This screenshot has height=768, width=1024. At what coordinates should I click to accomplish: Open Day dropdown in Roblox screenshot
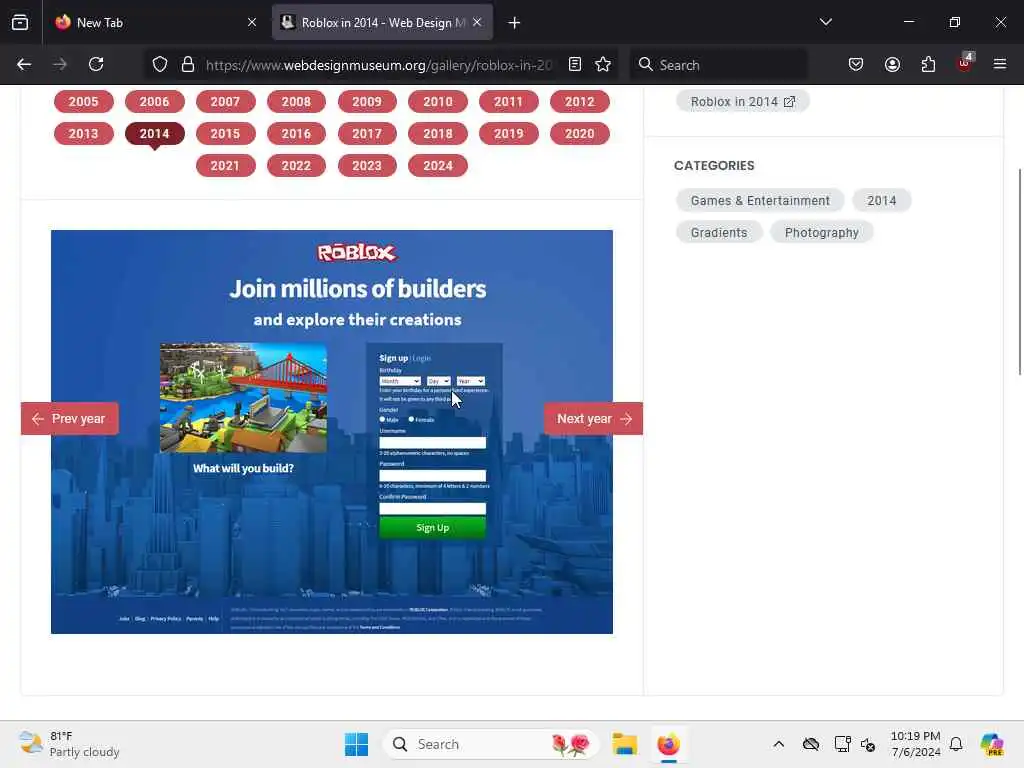[438, 381]
